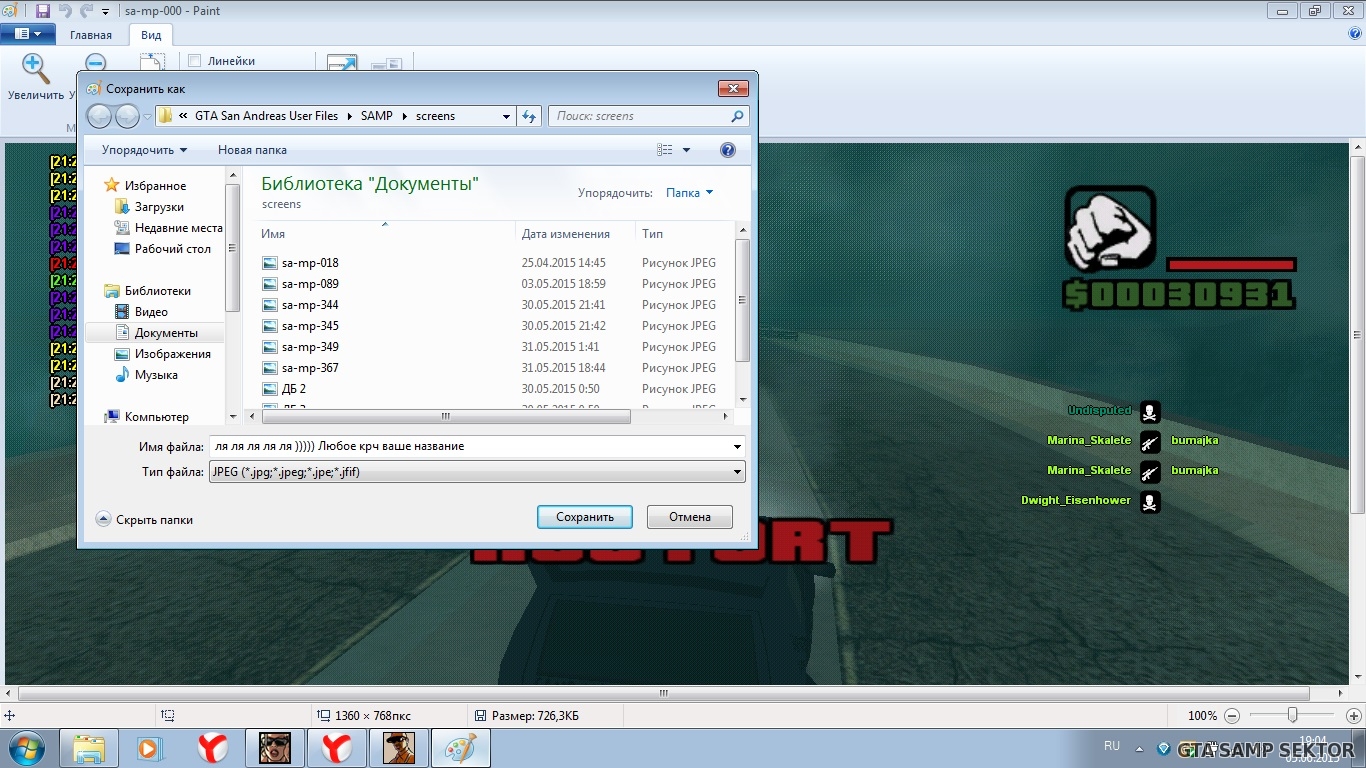Click the refresh icon next to the address bar
Image resolution: width=1366 pixels, height=768 pixels.
click(531, 116)
